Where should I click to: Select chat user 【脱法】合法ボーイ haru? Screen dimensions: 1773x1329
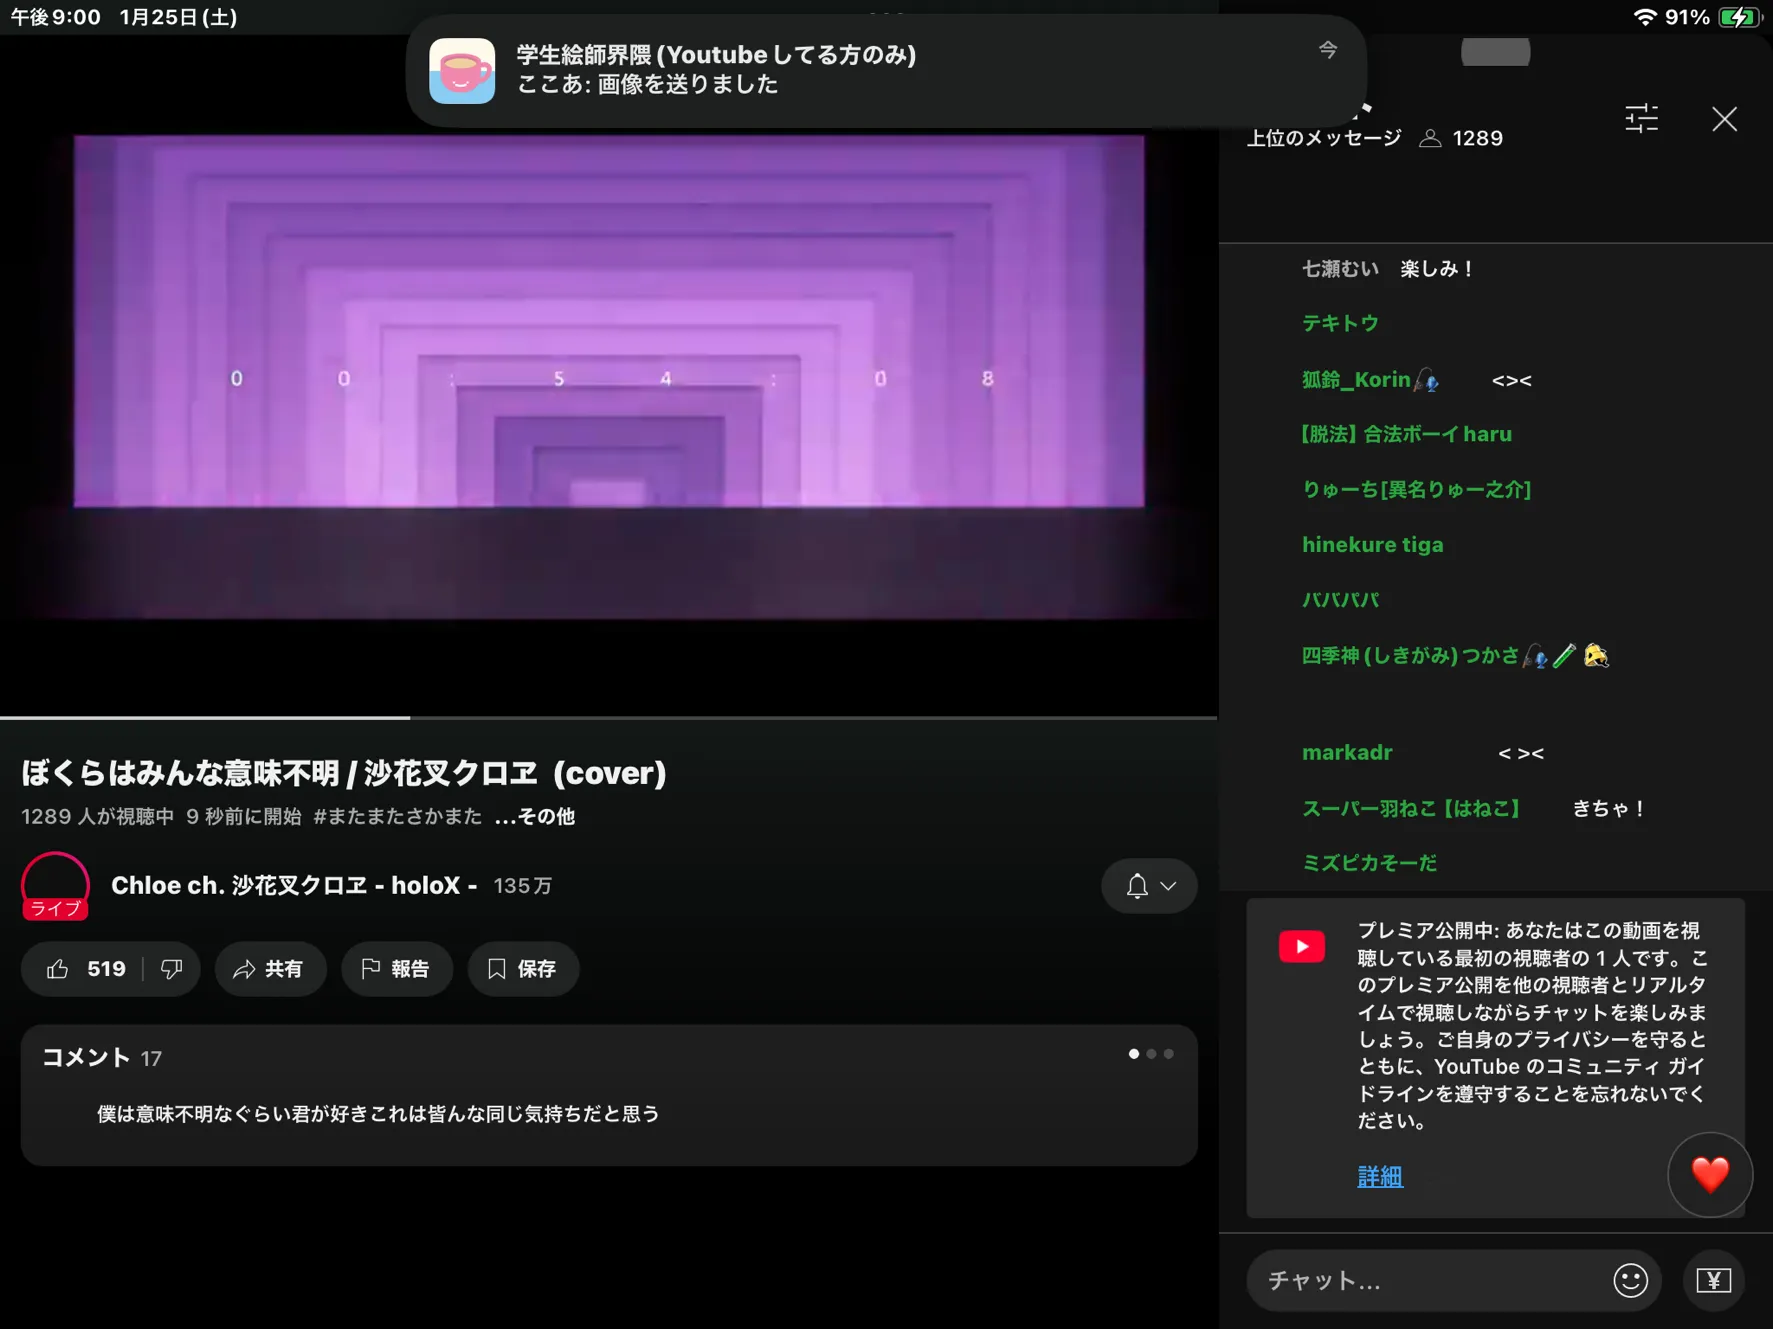click(1407, 434)
